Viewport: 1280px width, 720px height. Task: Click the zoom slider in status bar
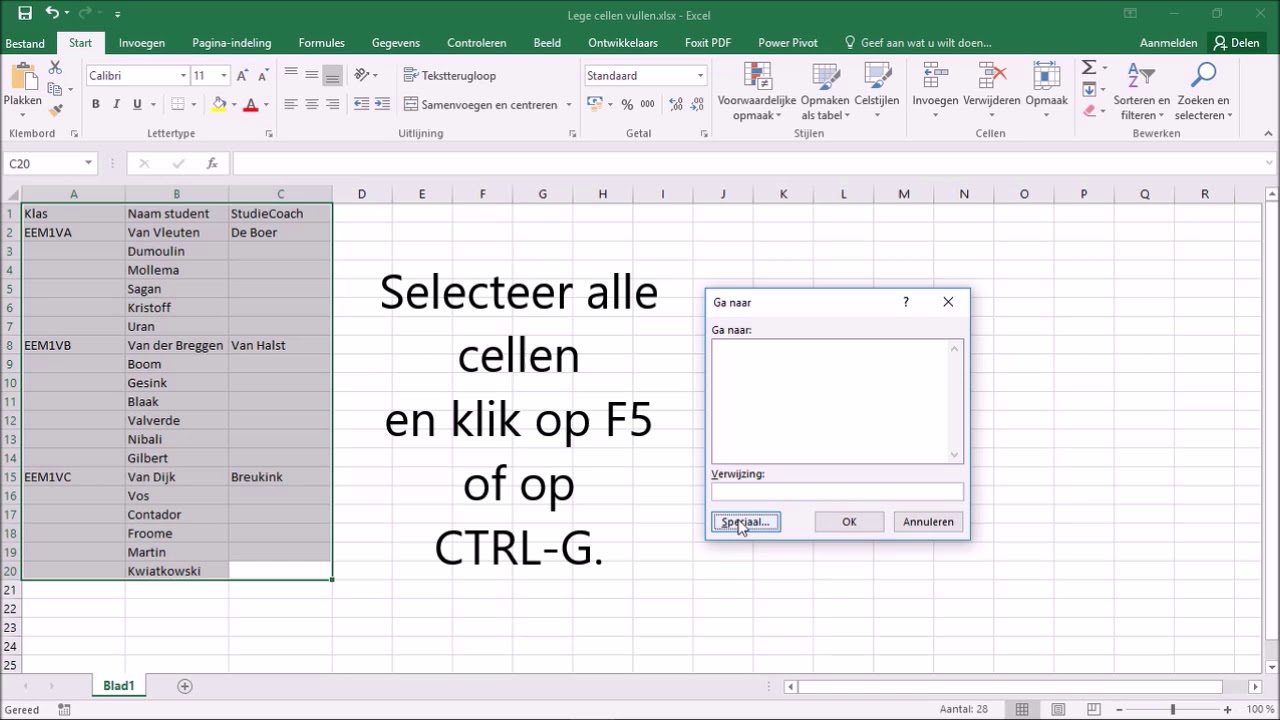pos(1173,710)
